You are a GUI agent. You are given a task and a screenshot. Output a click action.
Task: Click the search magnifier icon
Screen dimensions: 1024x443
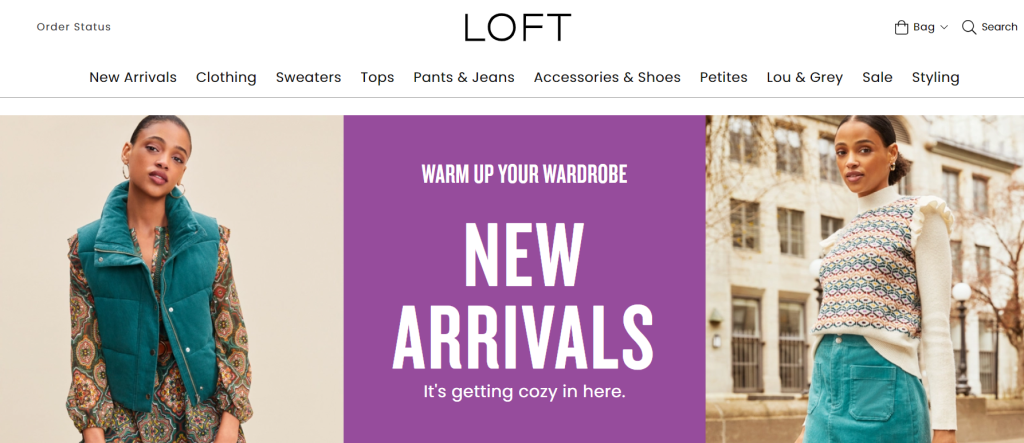969,27
